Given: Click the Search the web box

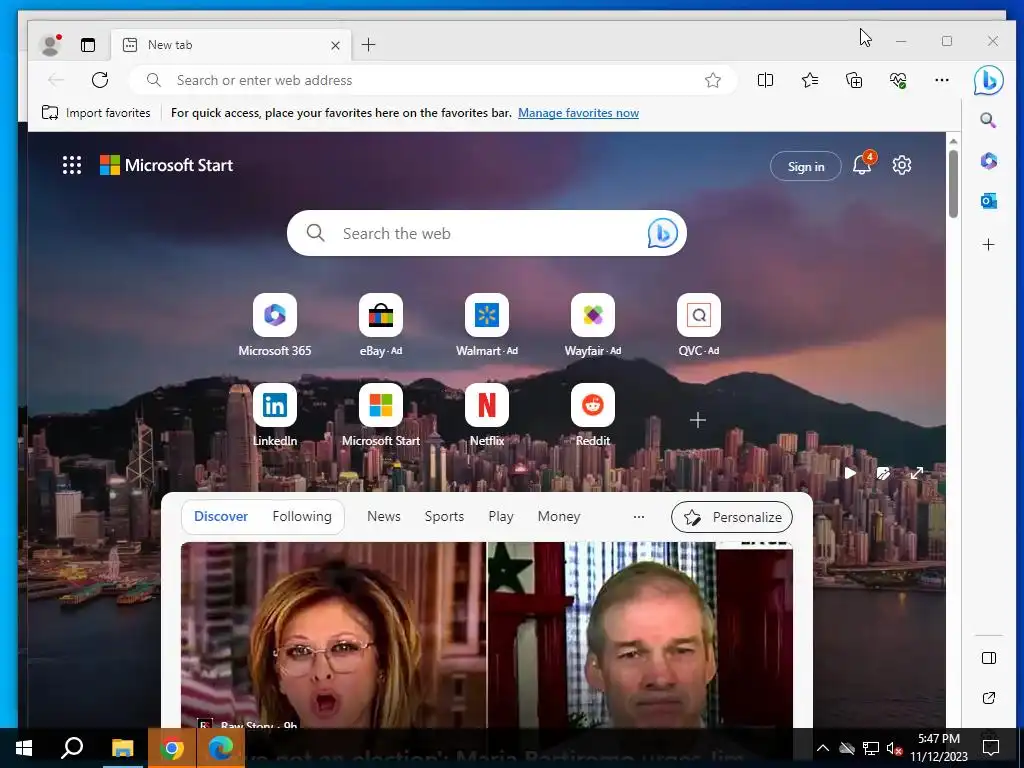Looking at the screenshot, I should (x=487, y=233).
